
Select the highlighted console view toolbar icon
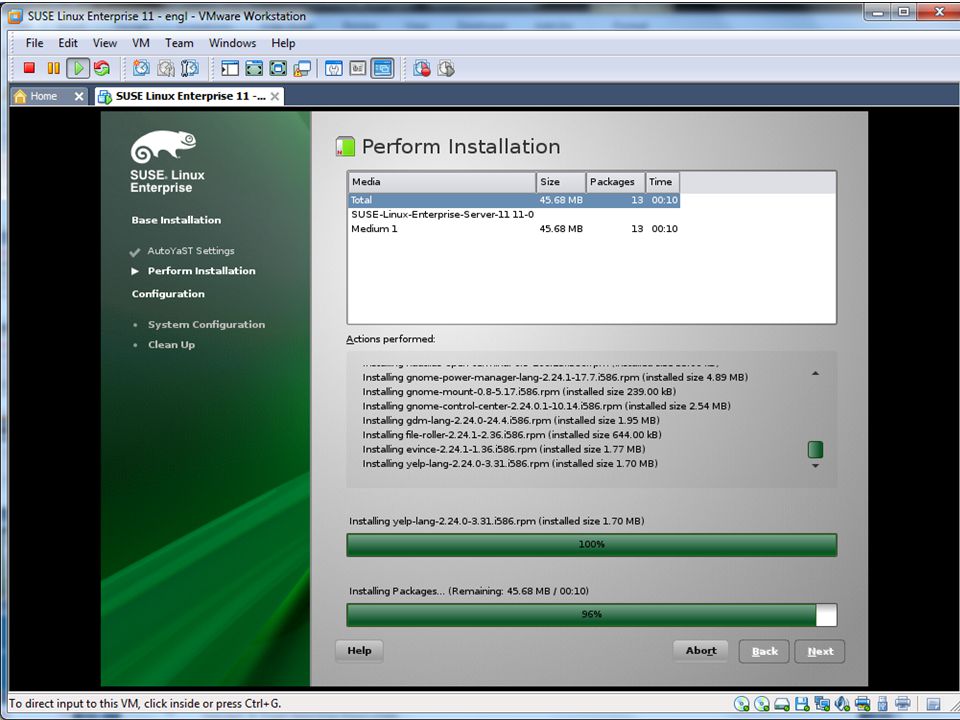point(382,68)
